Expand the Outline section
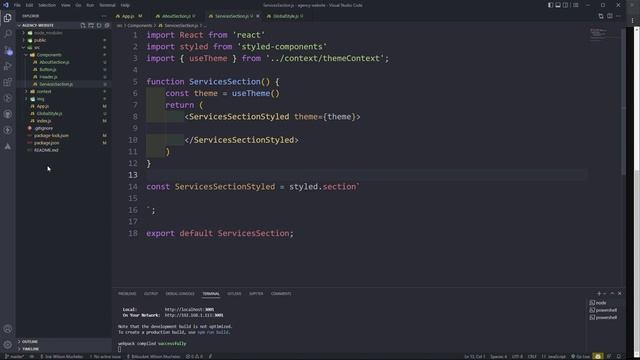 [63, 341]
